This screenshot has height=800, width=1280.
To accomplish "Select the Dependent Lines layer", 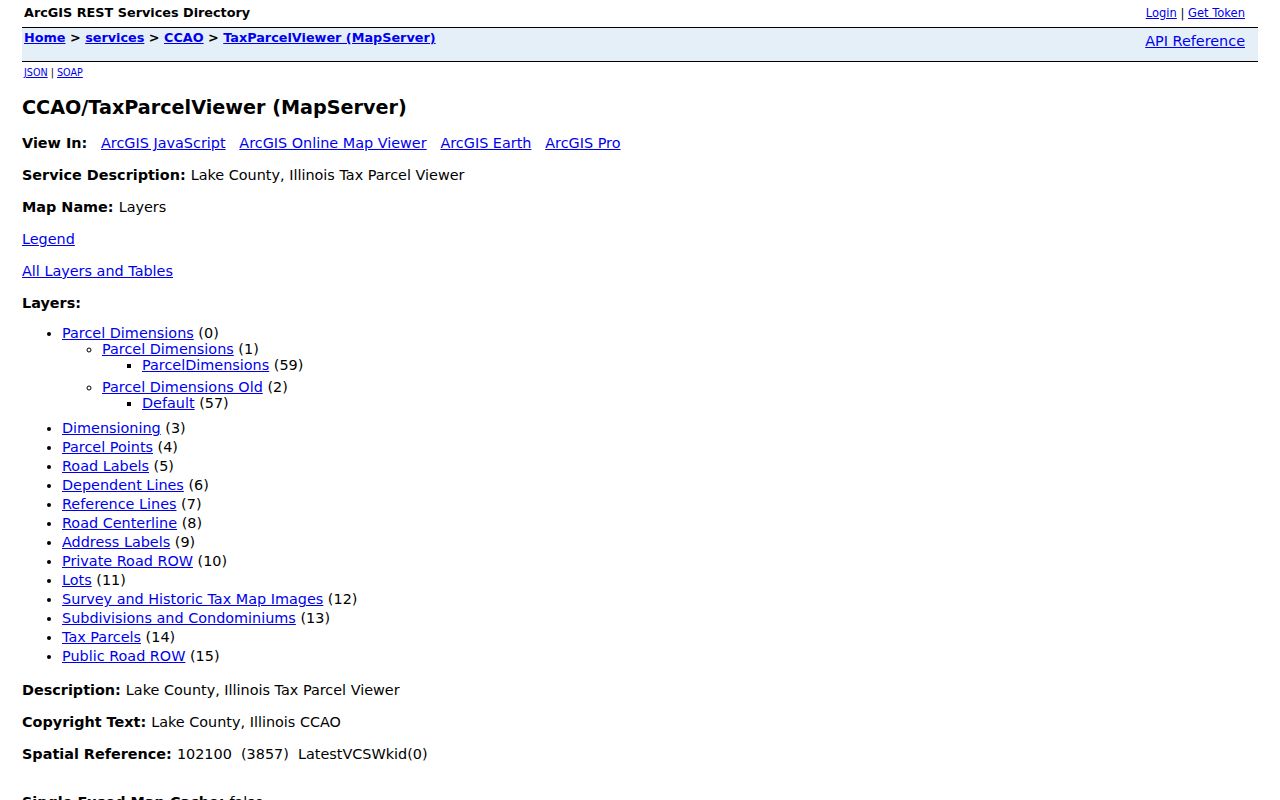I will (x=123, y=485).
